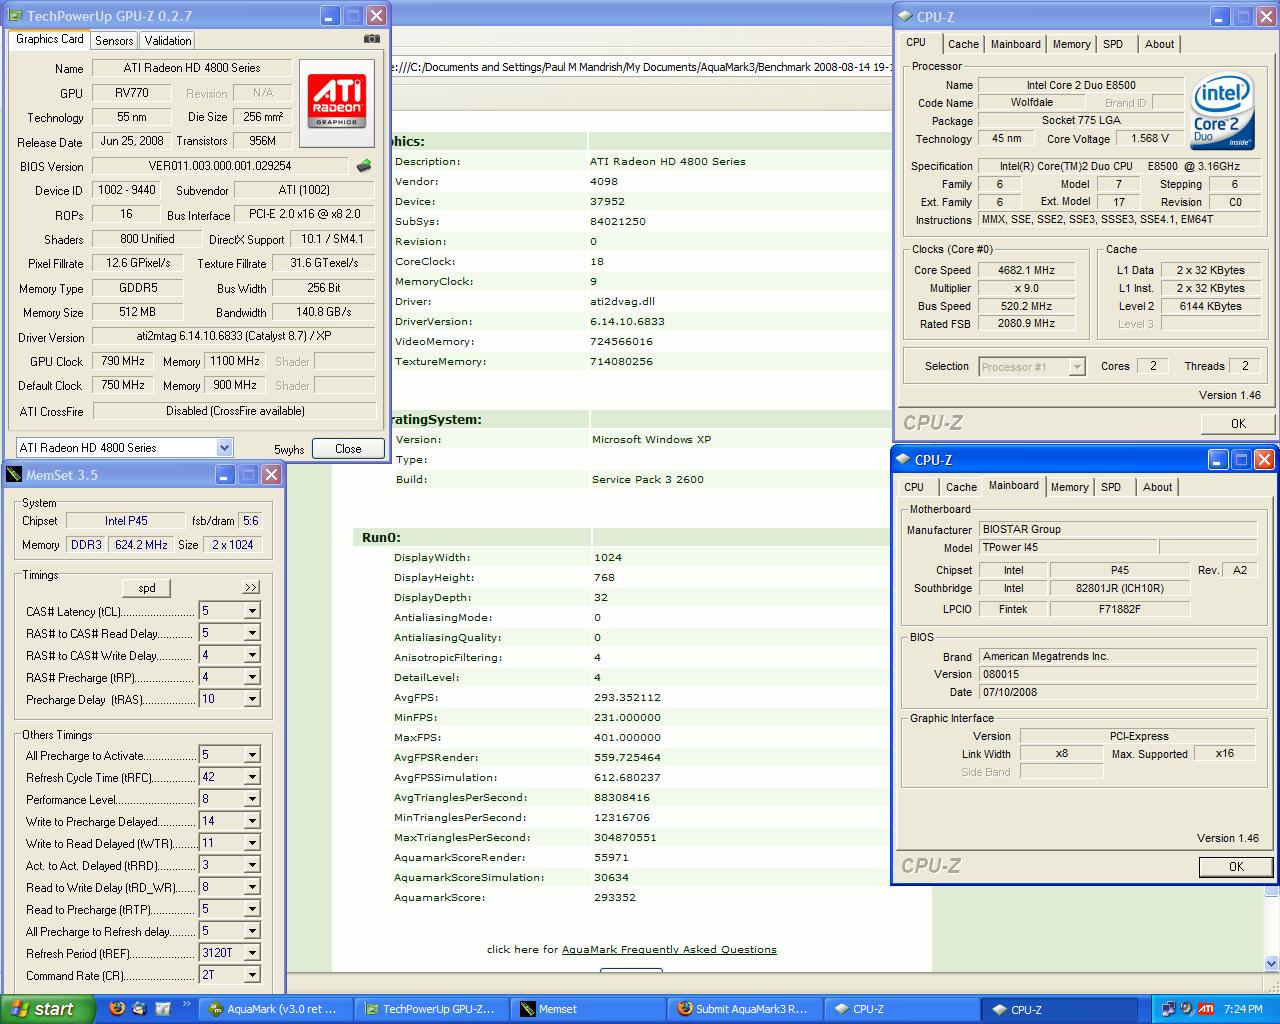The image size is (1280, 1024).
Task: Open Cache tab in CPU-Z processor window
Action: coord(963,44)
